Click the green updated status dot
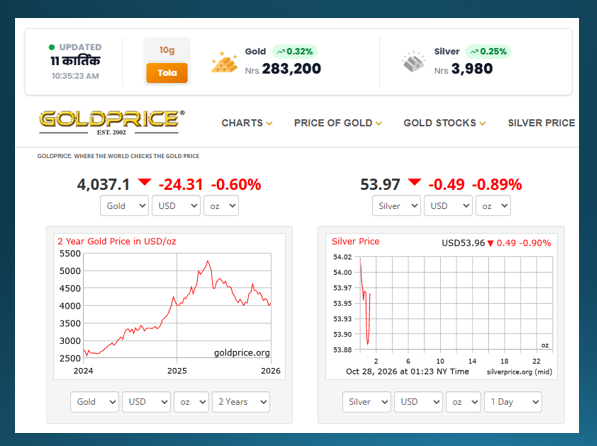Viewport: 597px width, 446px height. click(x=52, y=47)
